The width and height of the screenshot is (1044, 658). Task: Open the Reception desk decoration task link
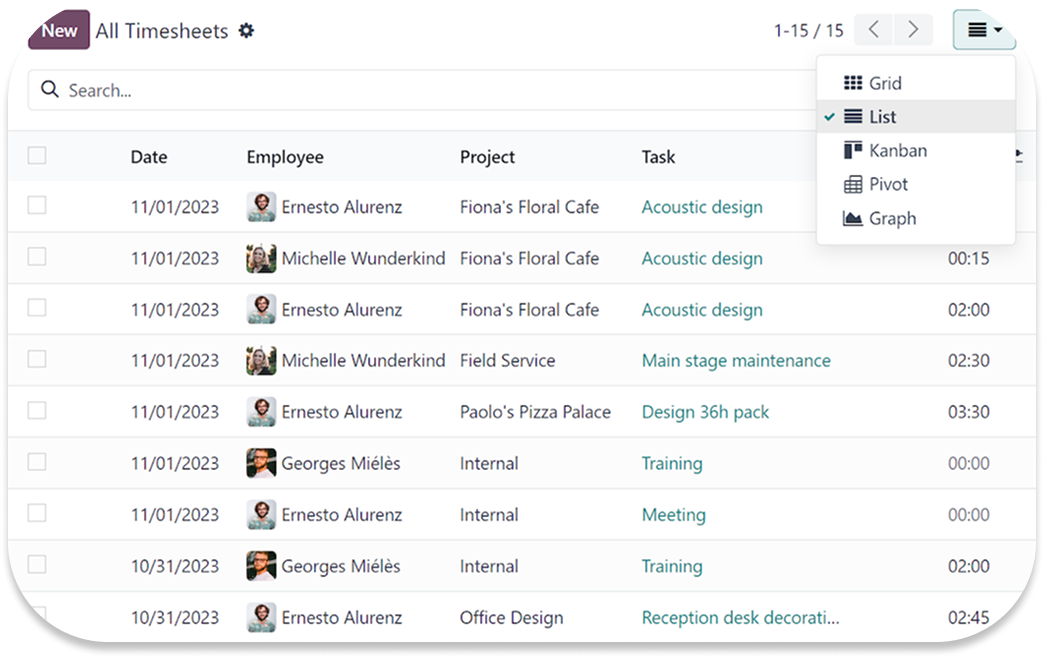click(x=740, y=617)
